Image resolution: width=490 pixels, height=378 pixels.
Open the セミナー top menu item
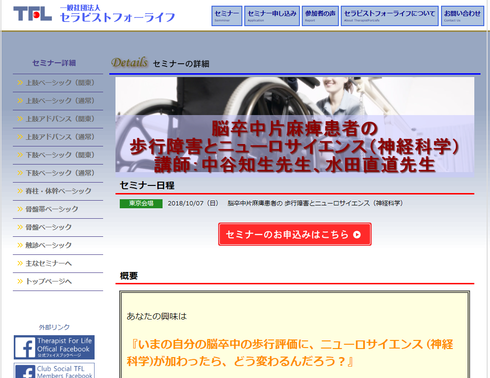pyautogui.click(x=227, y=16)
